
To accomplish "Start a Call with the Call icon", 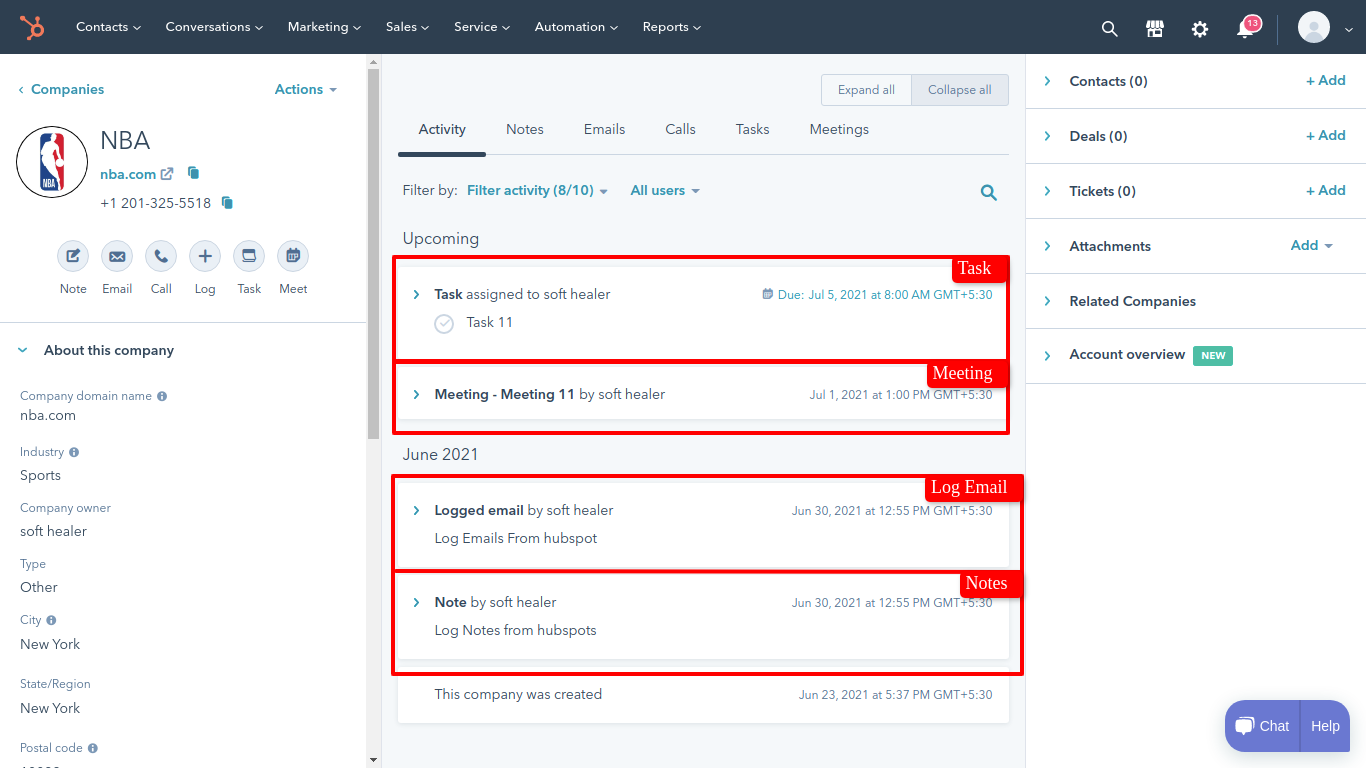I will pos(161,257).
